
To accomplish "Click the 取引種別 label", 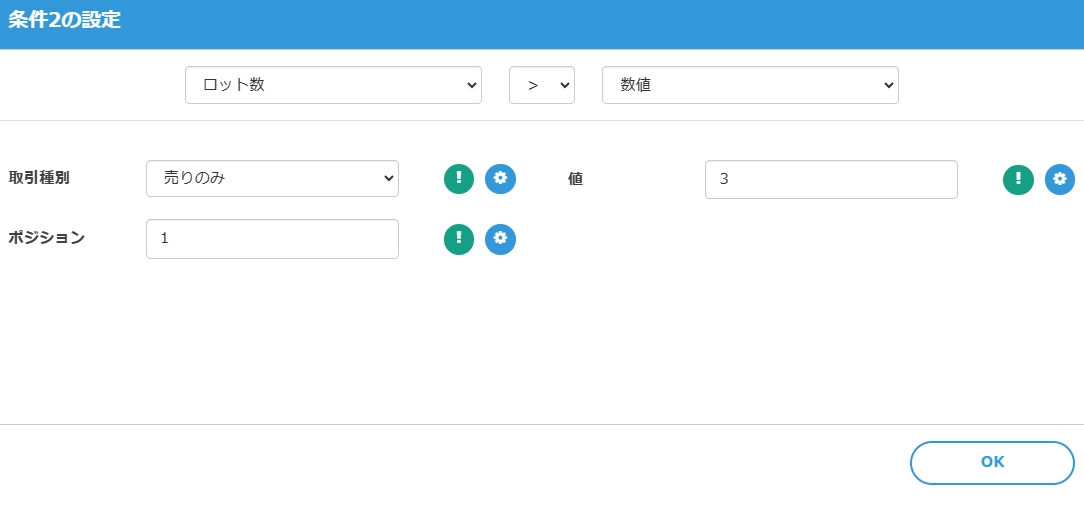I will click(39, 178).
